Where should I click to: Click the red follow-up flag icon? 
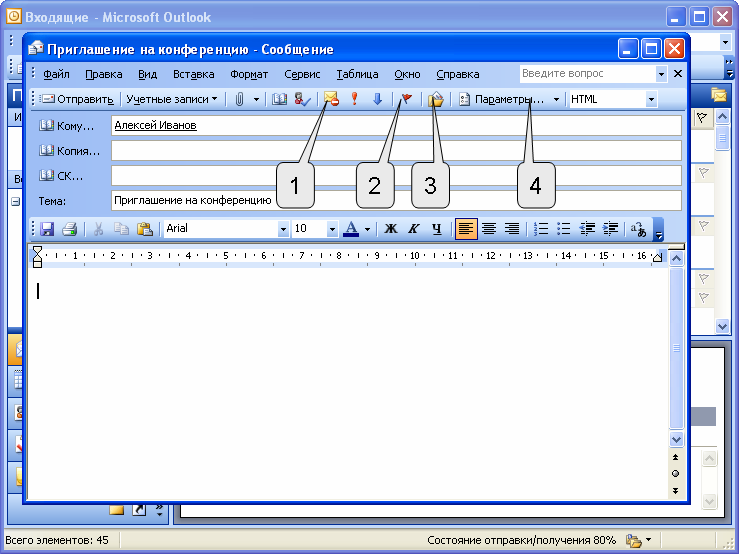[x=406, y=99]
